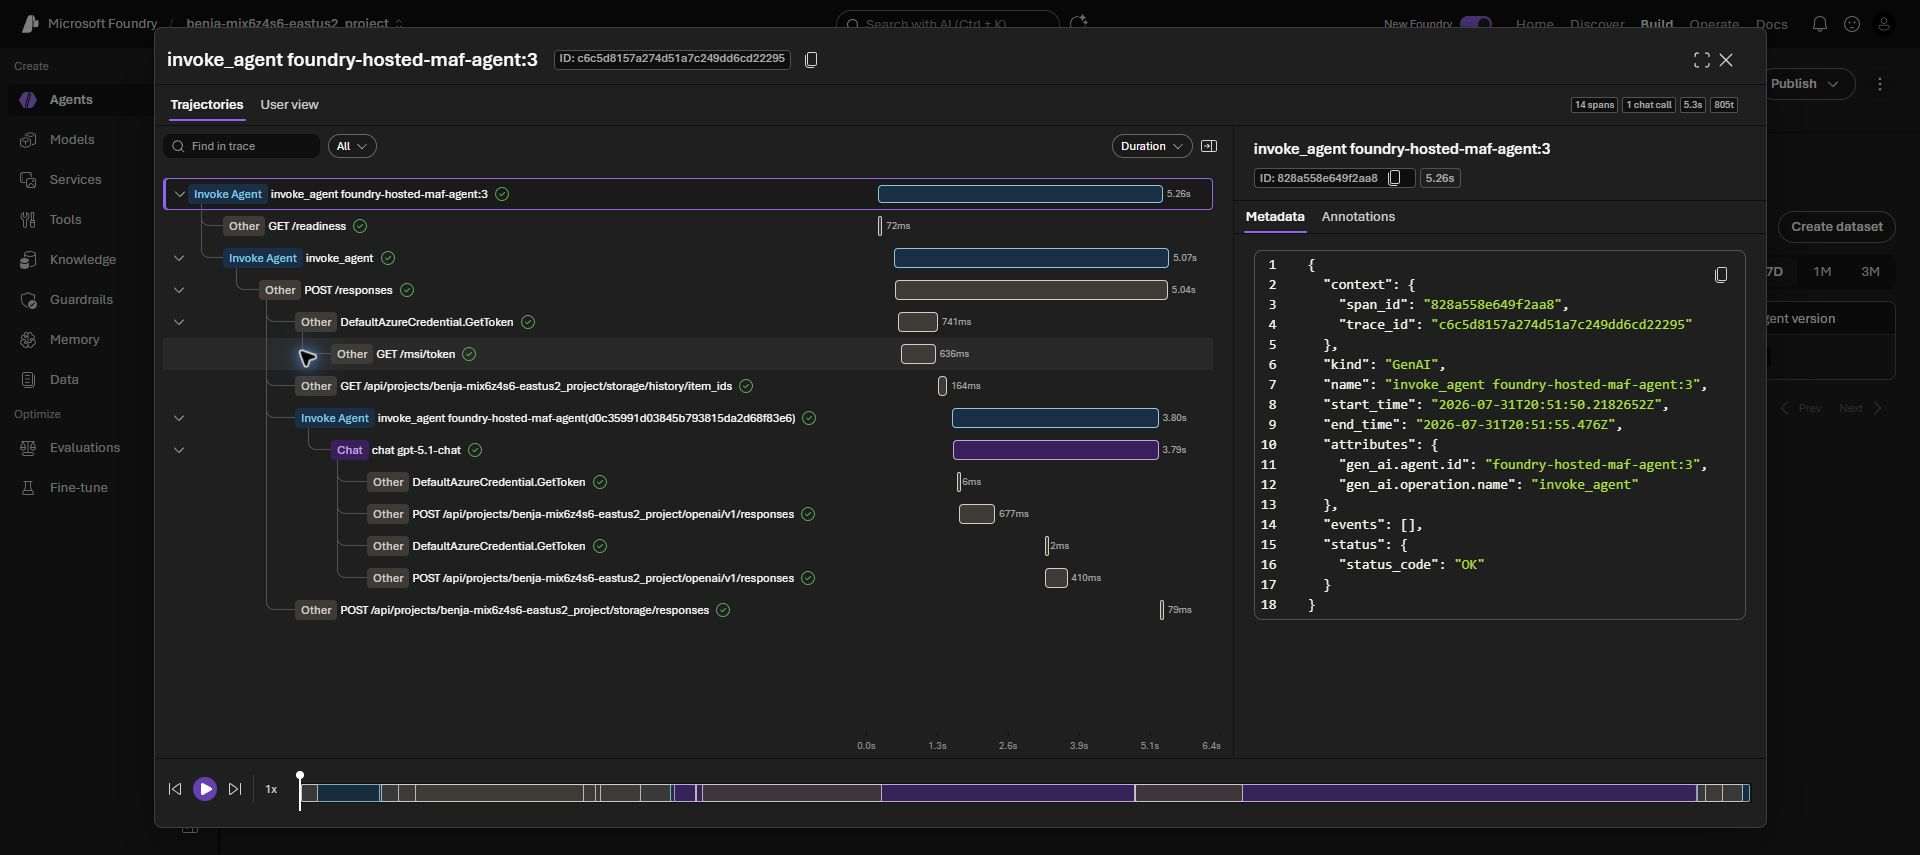Collapse the POST /responses span
1920x855 pixels.
pyautogui.click(x=179, y=290)
